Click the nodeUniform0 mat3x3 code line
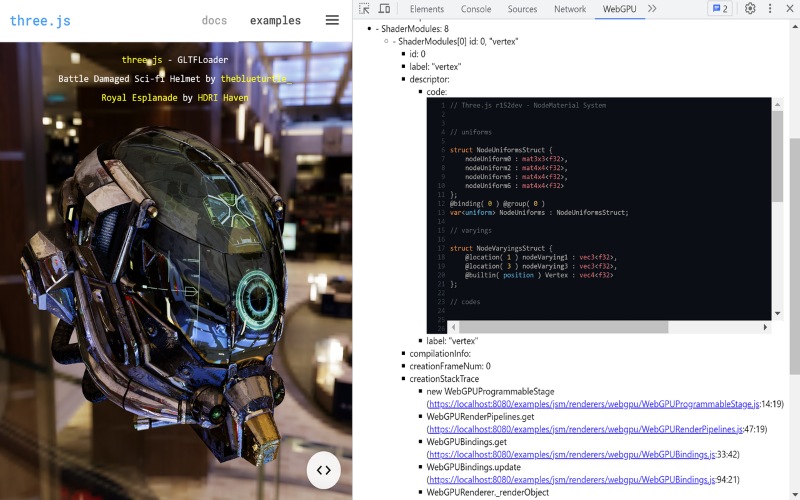 (516, 159)
